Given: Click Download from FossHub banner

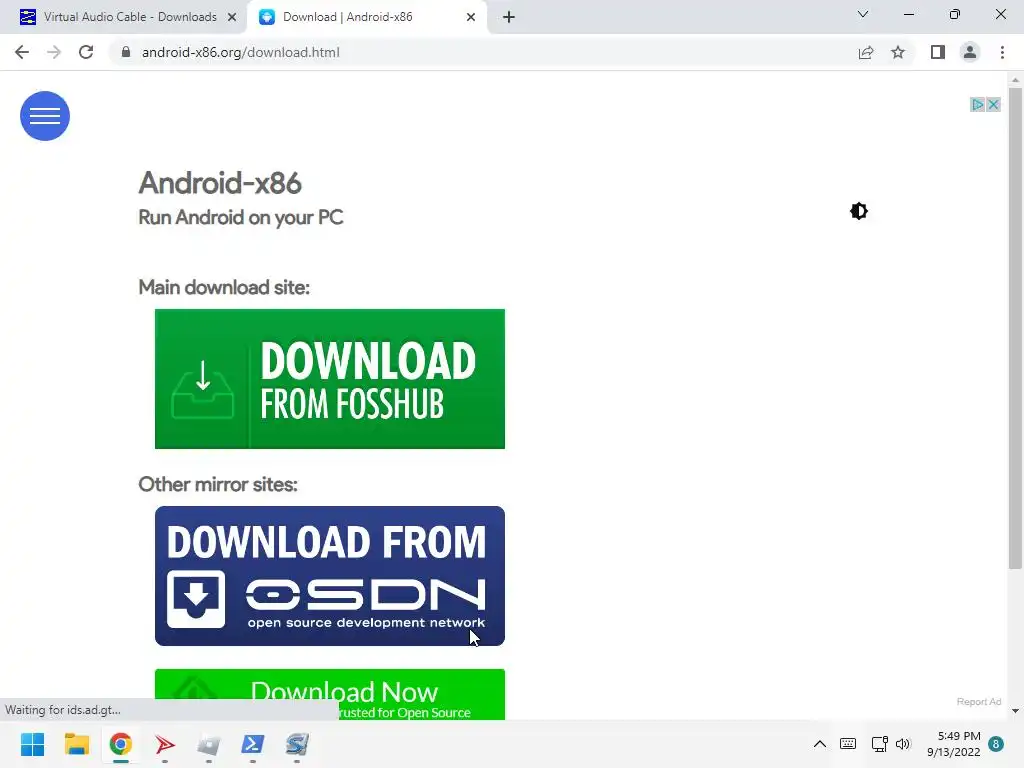Looking at the screenshot, I should click(330, 379).
